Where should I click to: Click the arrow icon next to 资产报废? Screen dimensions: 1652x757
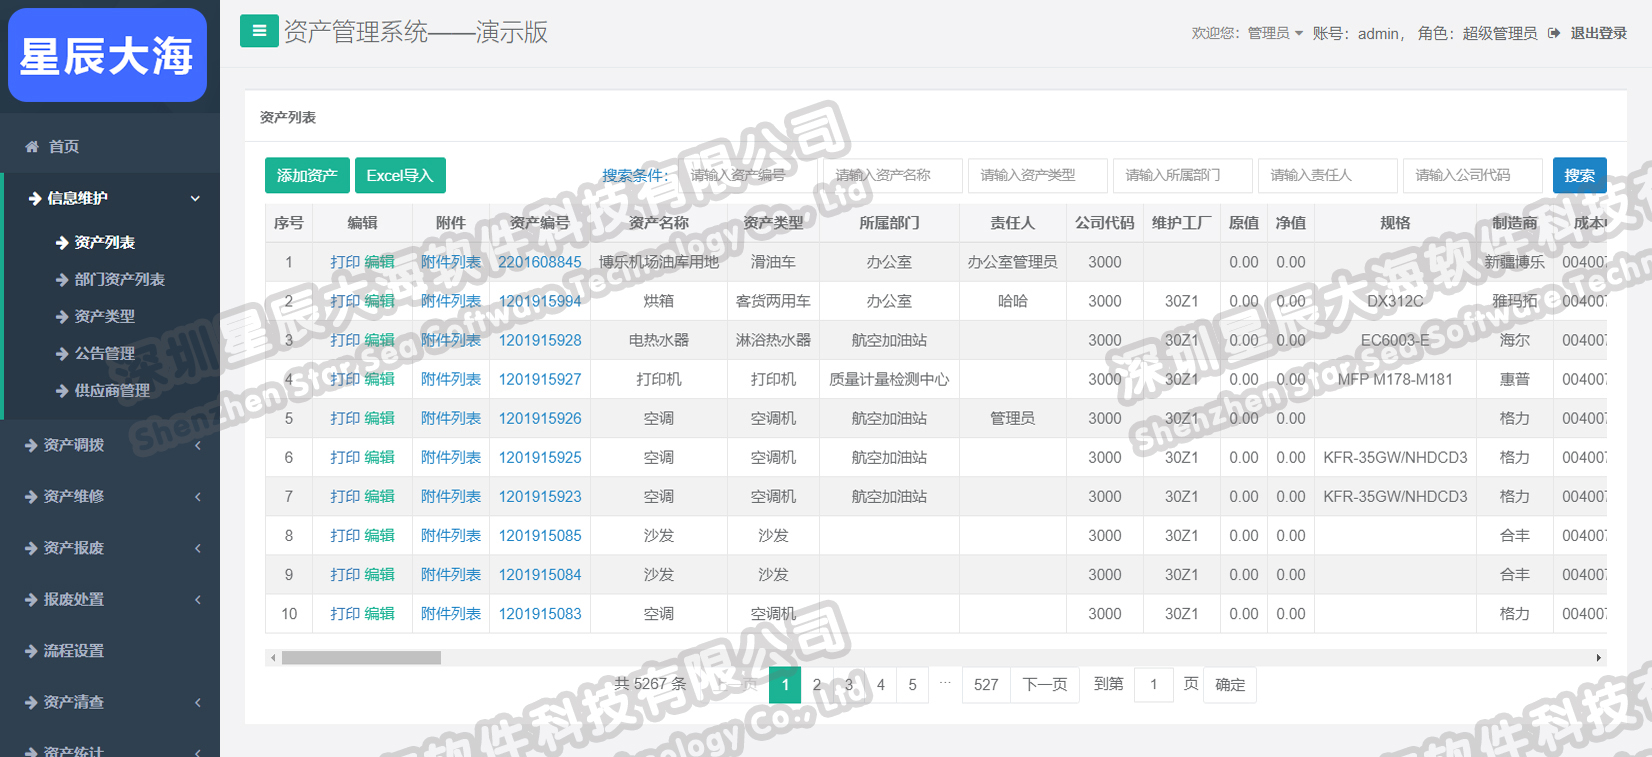click(x=31, y=548)
